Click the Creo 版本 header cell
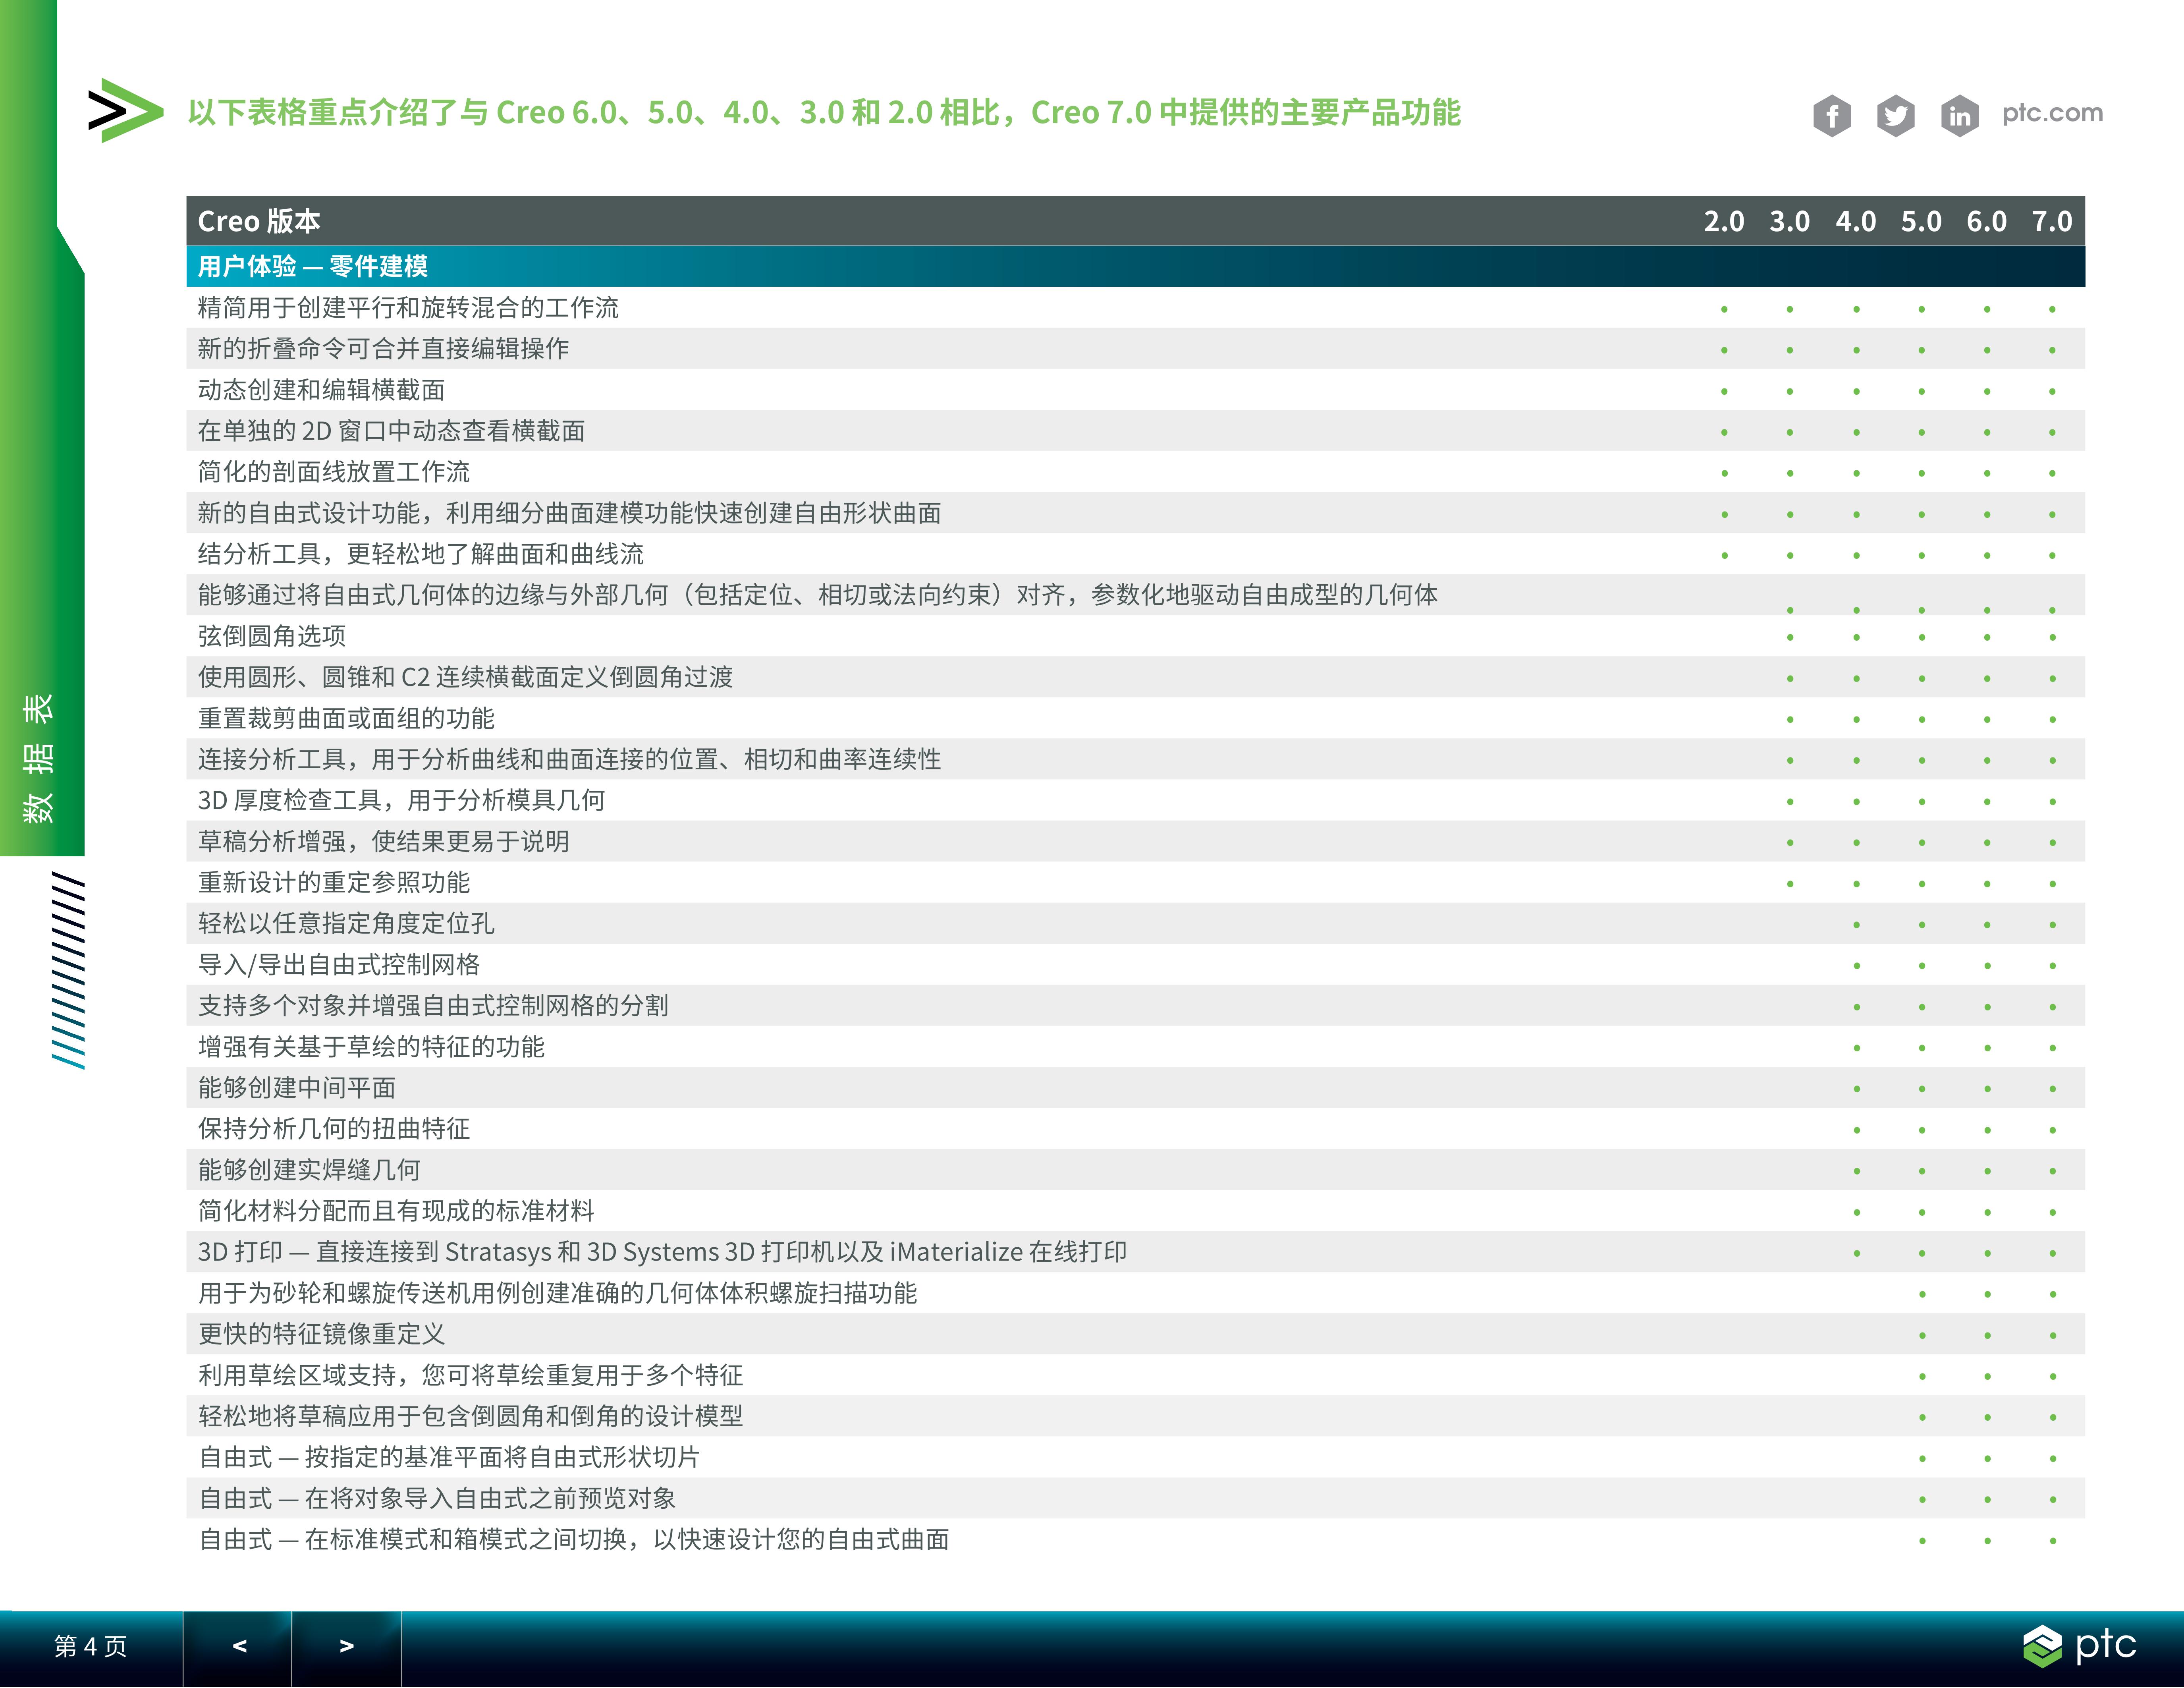Viewport: 2184px width, 1688px height. coord(259,221)
